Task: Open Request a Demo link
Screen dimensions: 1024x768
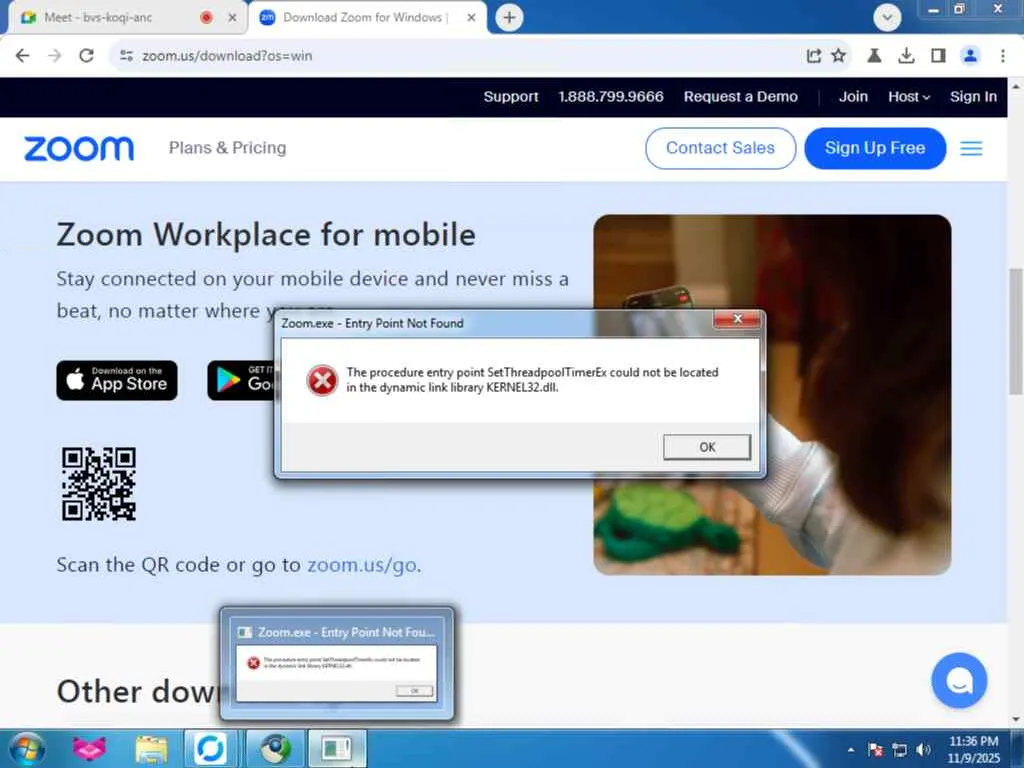Action: (741, 97)
